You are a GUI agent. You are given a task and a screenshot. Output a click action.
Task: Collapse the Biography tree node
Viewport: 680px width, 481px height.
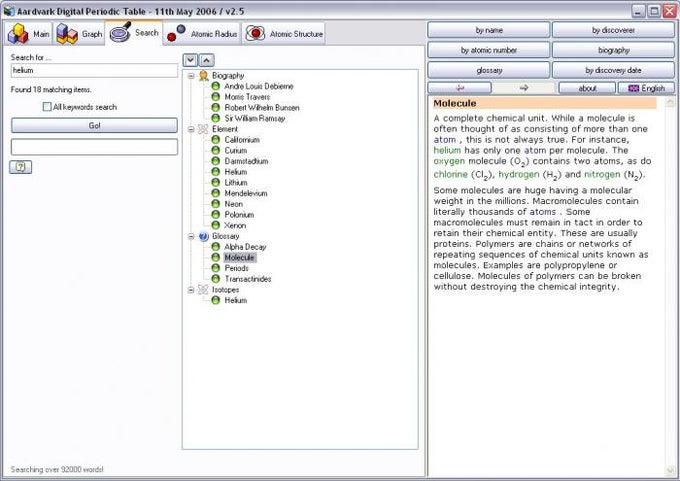[x=191, y=76]
